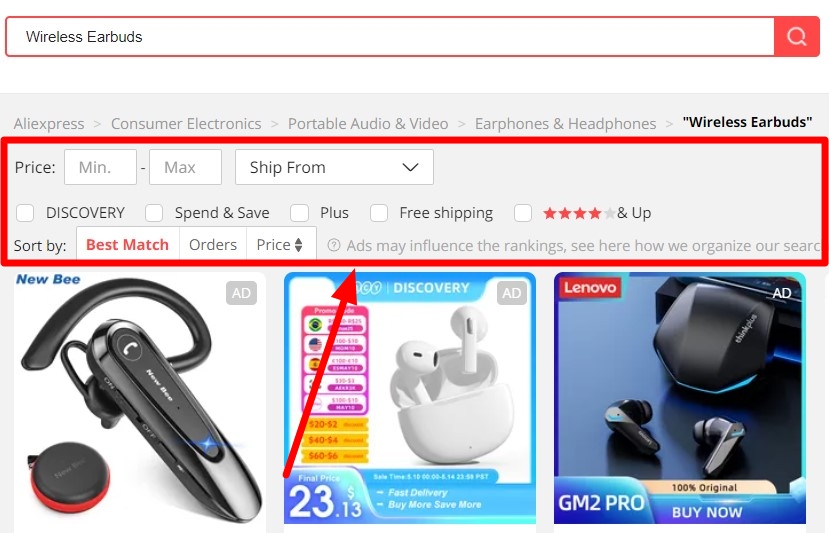This screenshot has height=533, width=829.
Task: Click the Price sort arrows icon
Action: tap(298, 245)
